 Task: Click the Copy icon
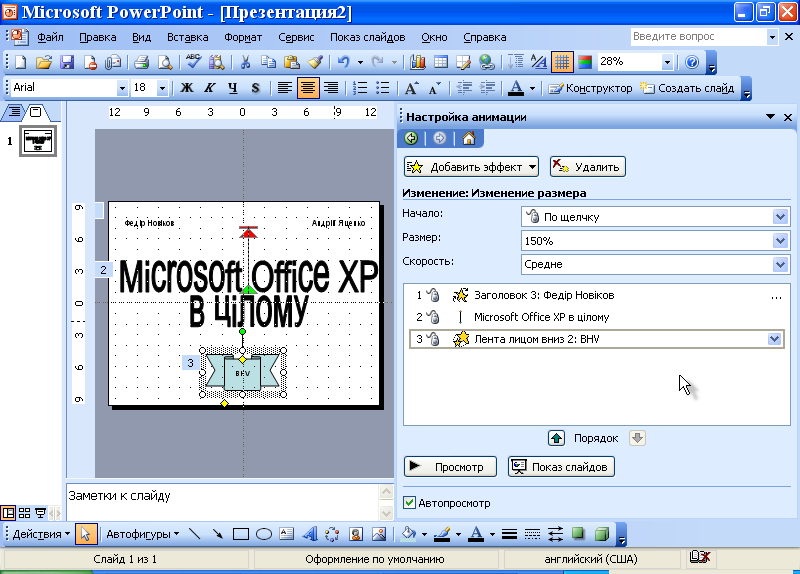click(268, 62)
